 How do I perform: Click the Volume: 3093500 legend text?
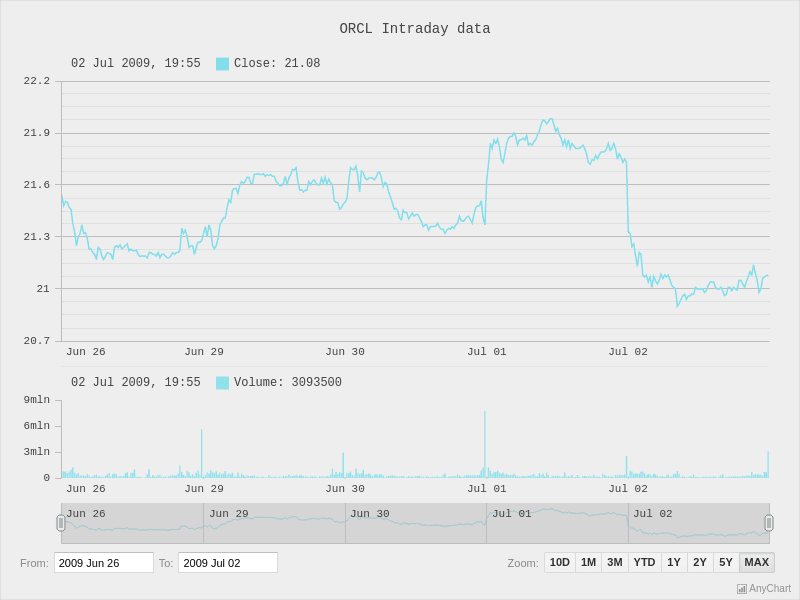click(x=288, y=382)
